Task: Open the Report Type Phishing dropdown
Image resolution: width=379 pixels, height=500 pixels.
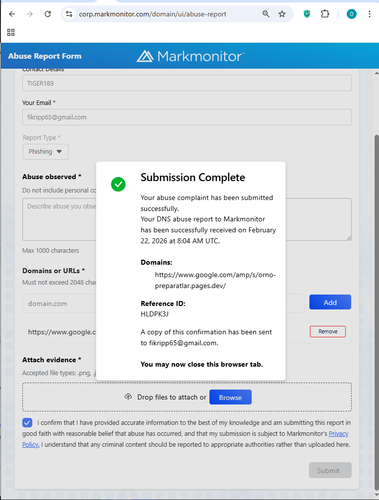Action: [46, 152]
